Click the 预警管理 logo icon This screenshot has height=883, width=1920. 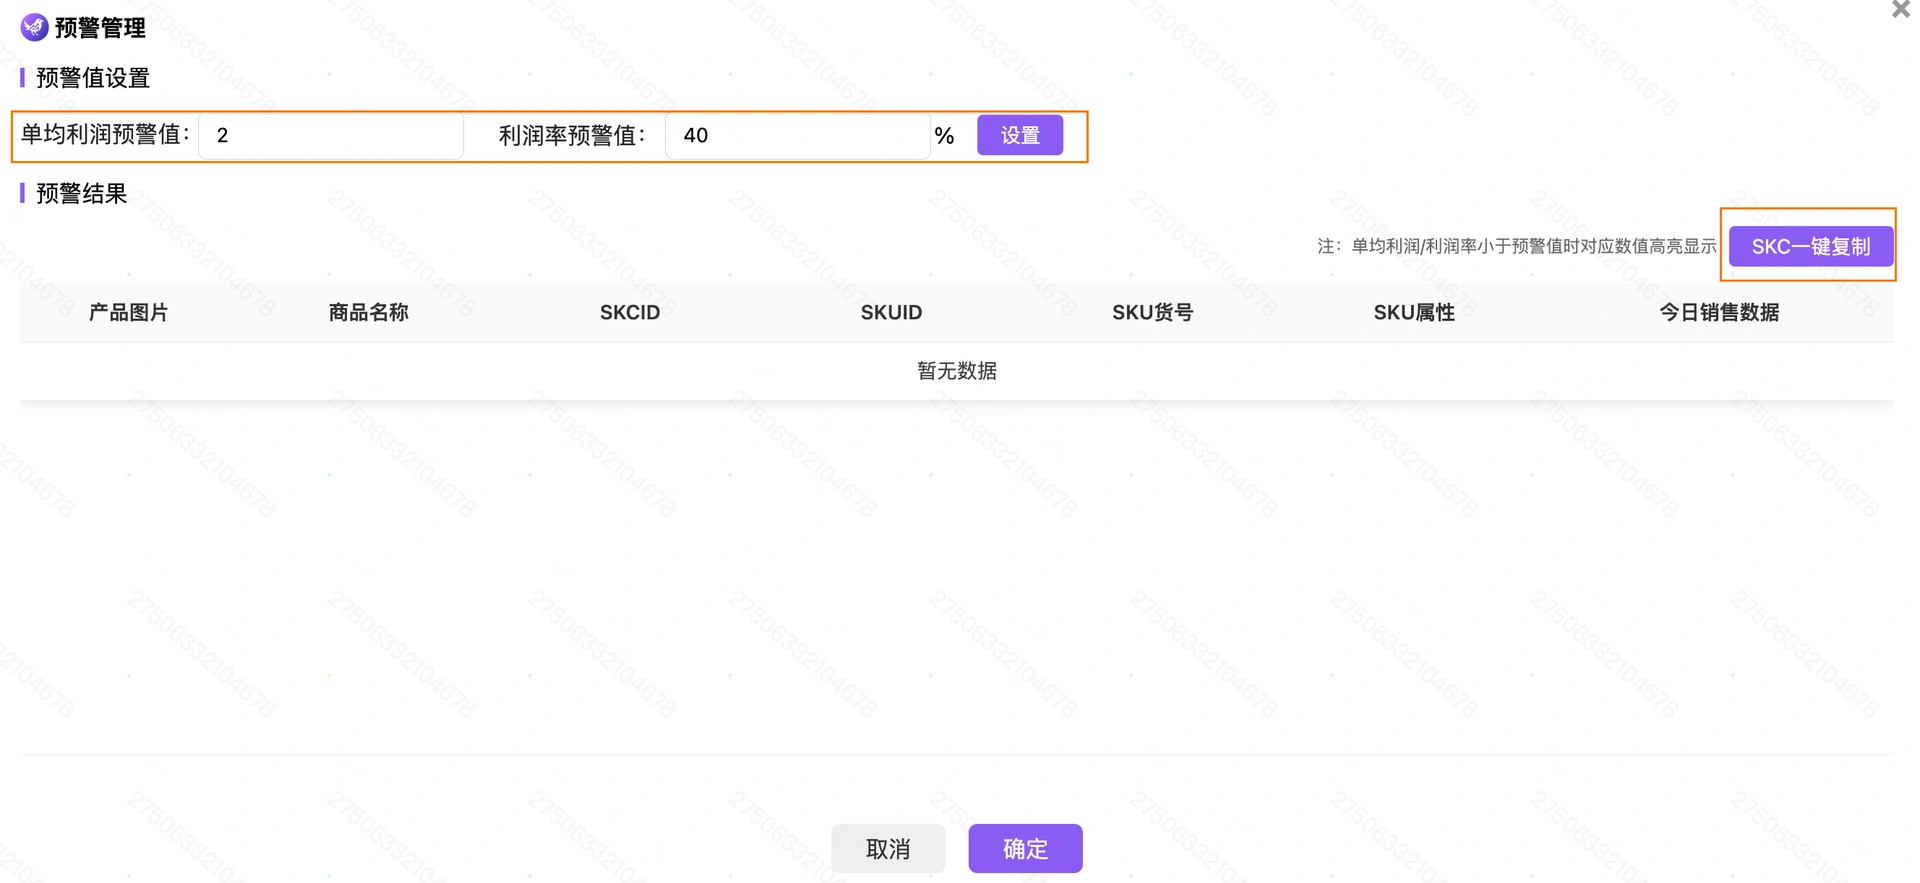[x=34, y=27]
